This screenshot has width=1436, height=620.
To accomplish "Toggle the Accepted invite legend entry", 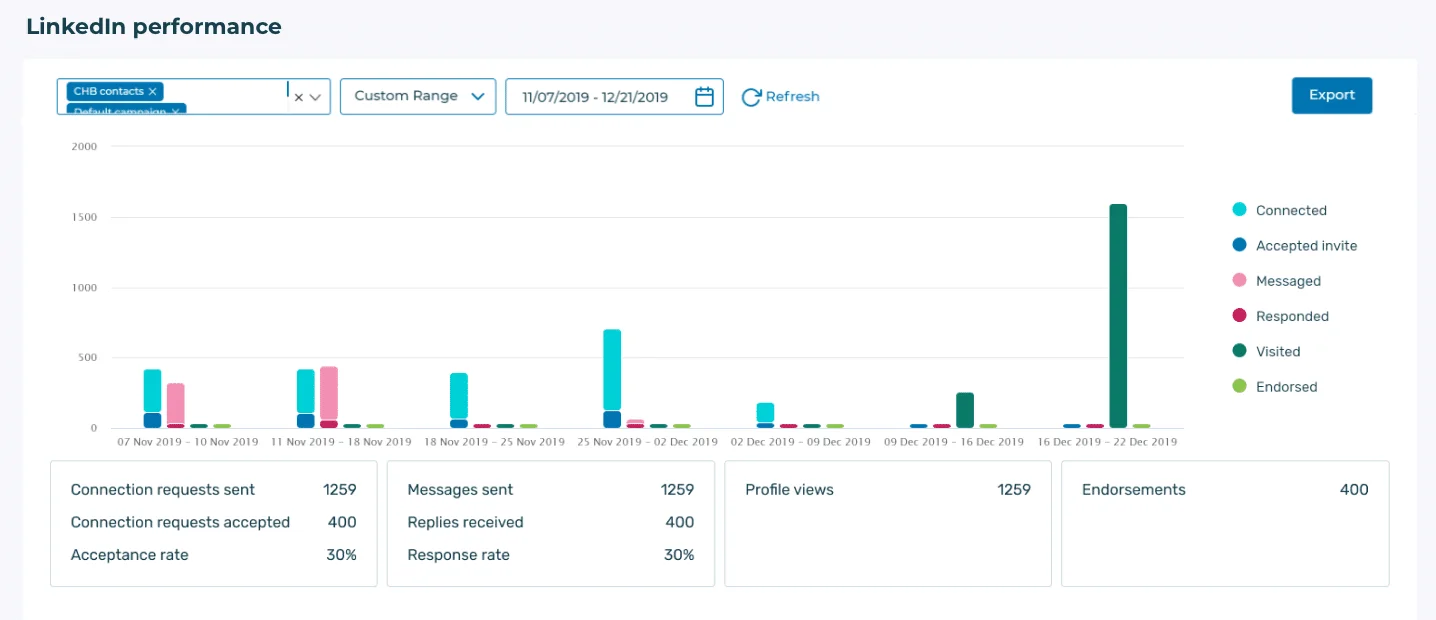I will coord(1295,245).
